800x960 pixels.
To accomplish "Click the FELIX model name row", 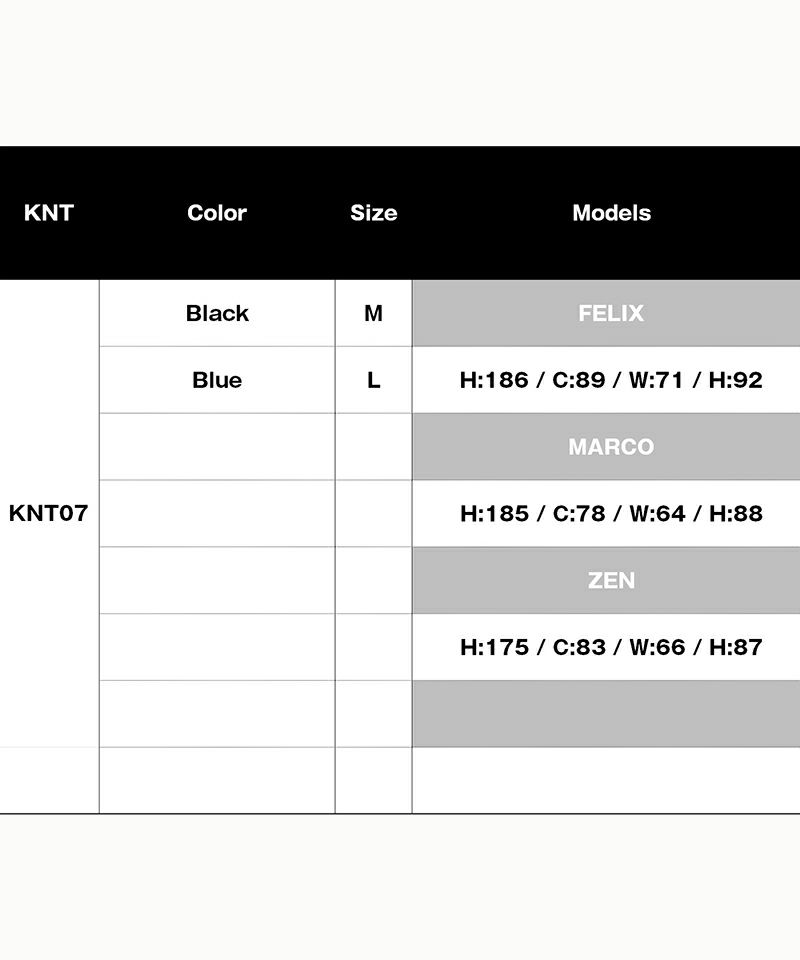I will coord(611,313).
